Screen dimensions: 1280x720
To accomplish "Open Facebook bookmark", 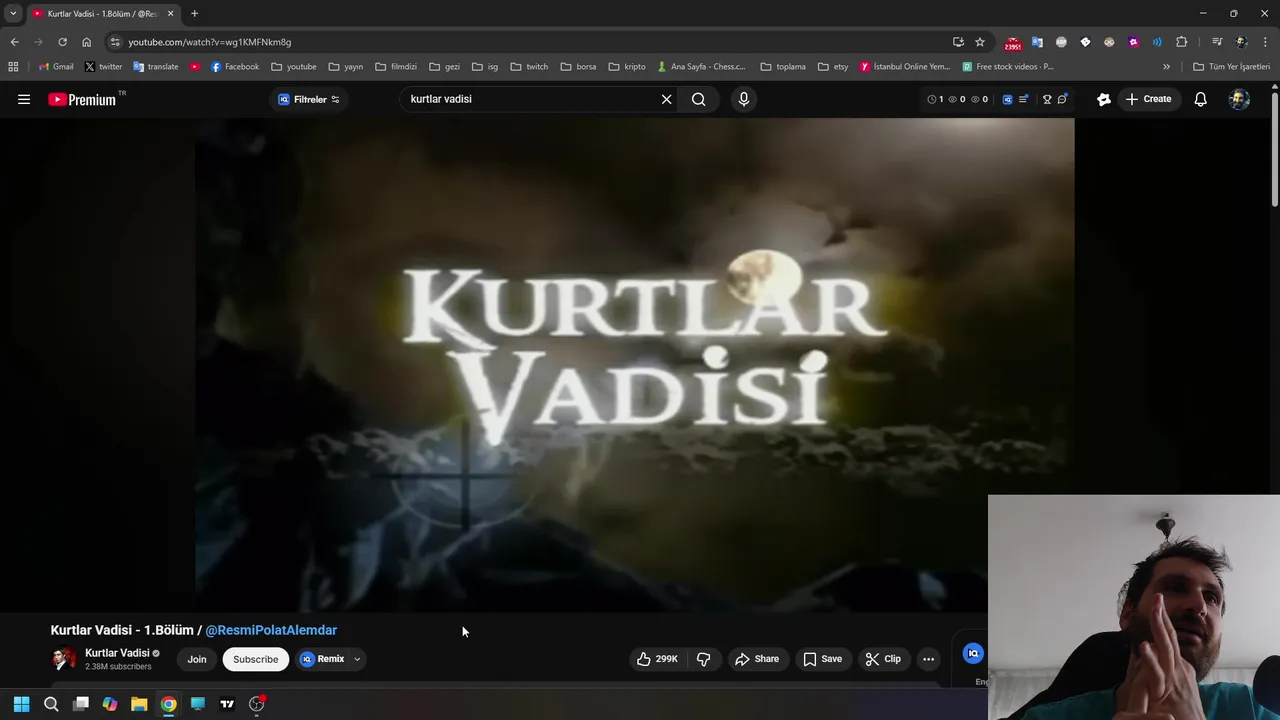I will click(x=234, y=67).
